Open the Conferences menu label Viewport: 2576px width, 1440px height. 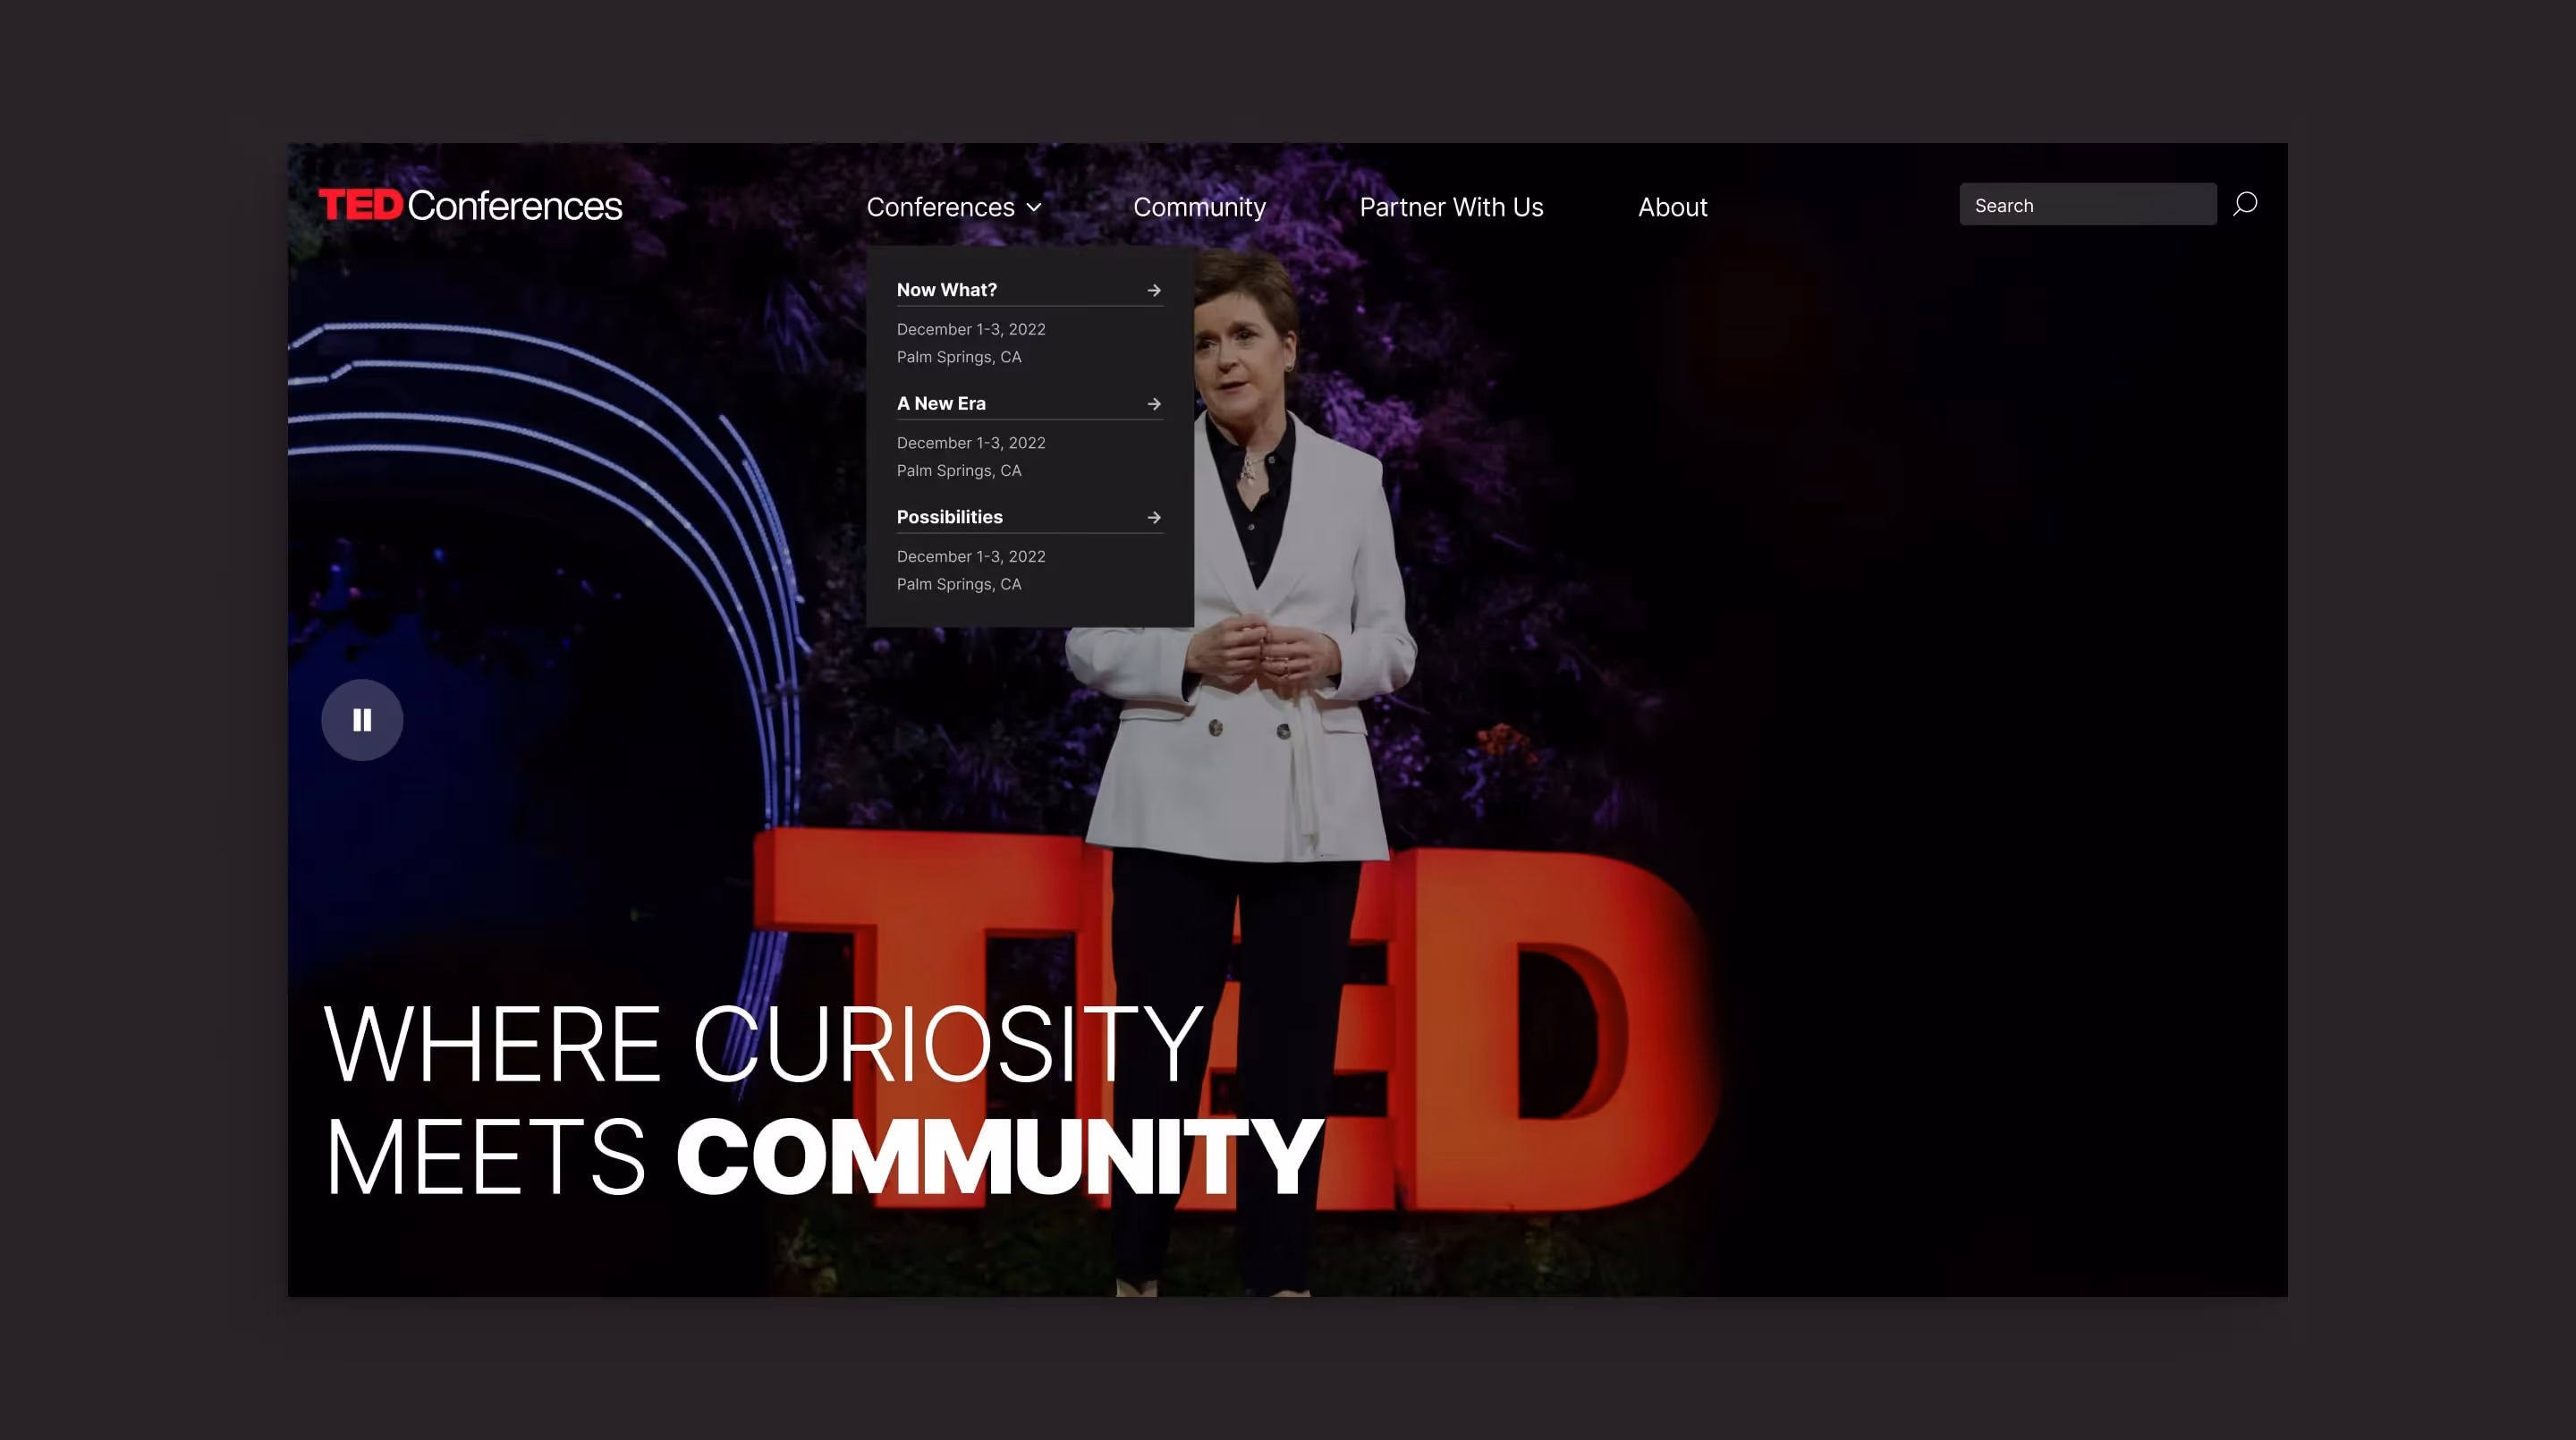coord(940,207)
